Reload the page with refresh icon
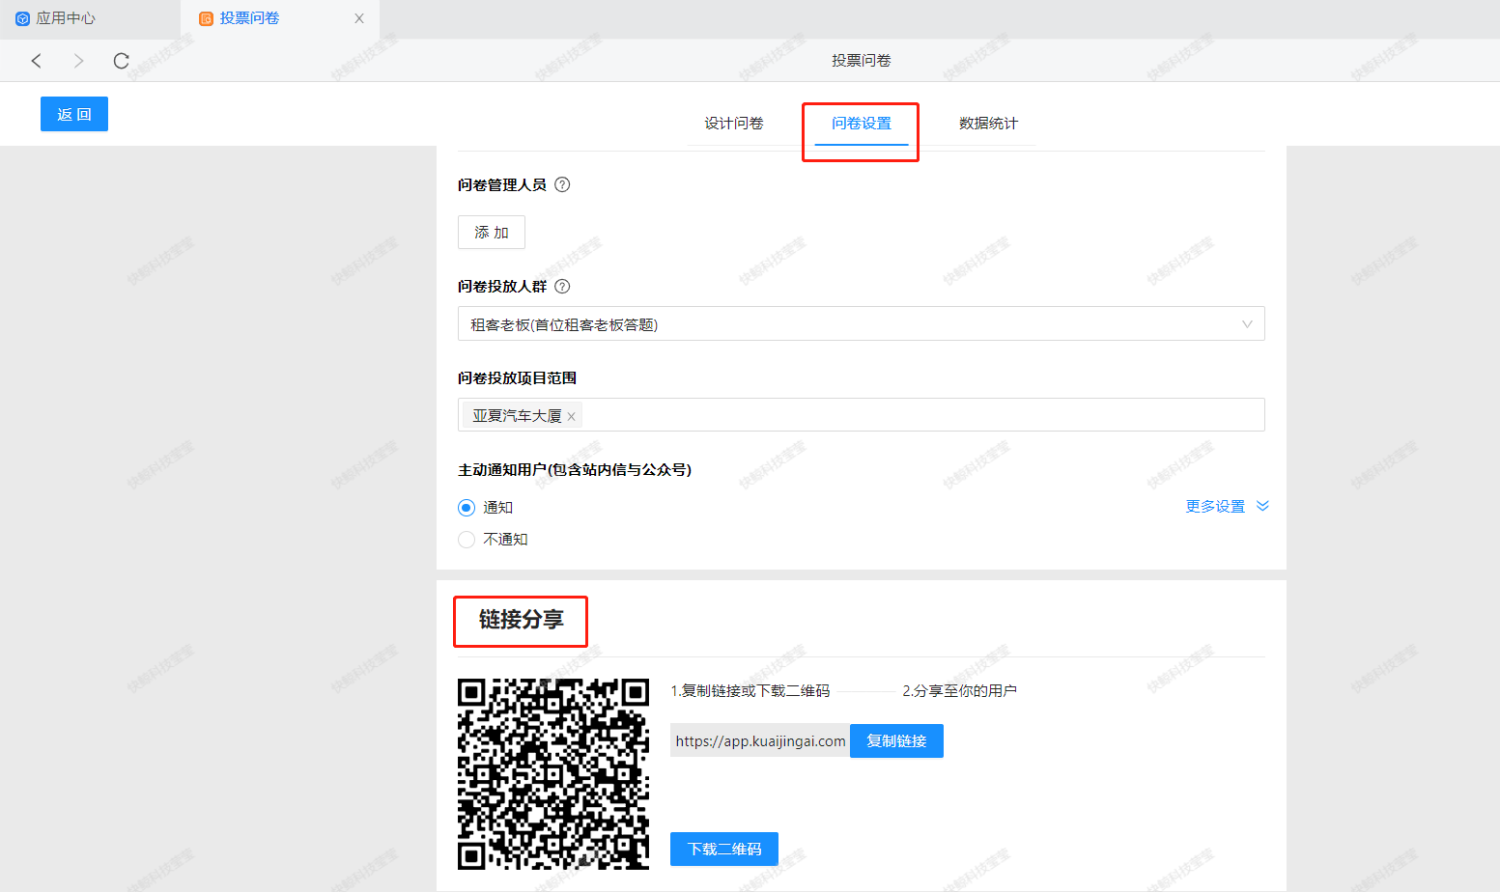The height and width of the screenshot is (892, 1500). coord(121,61)
